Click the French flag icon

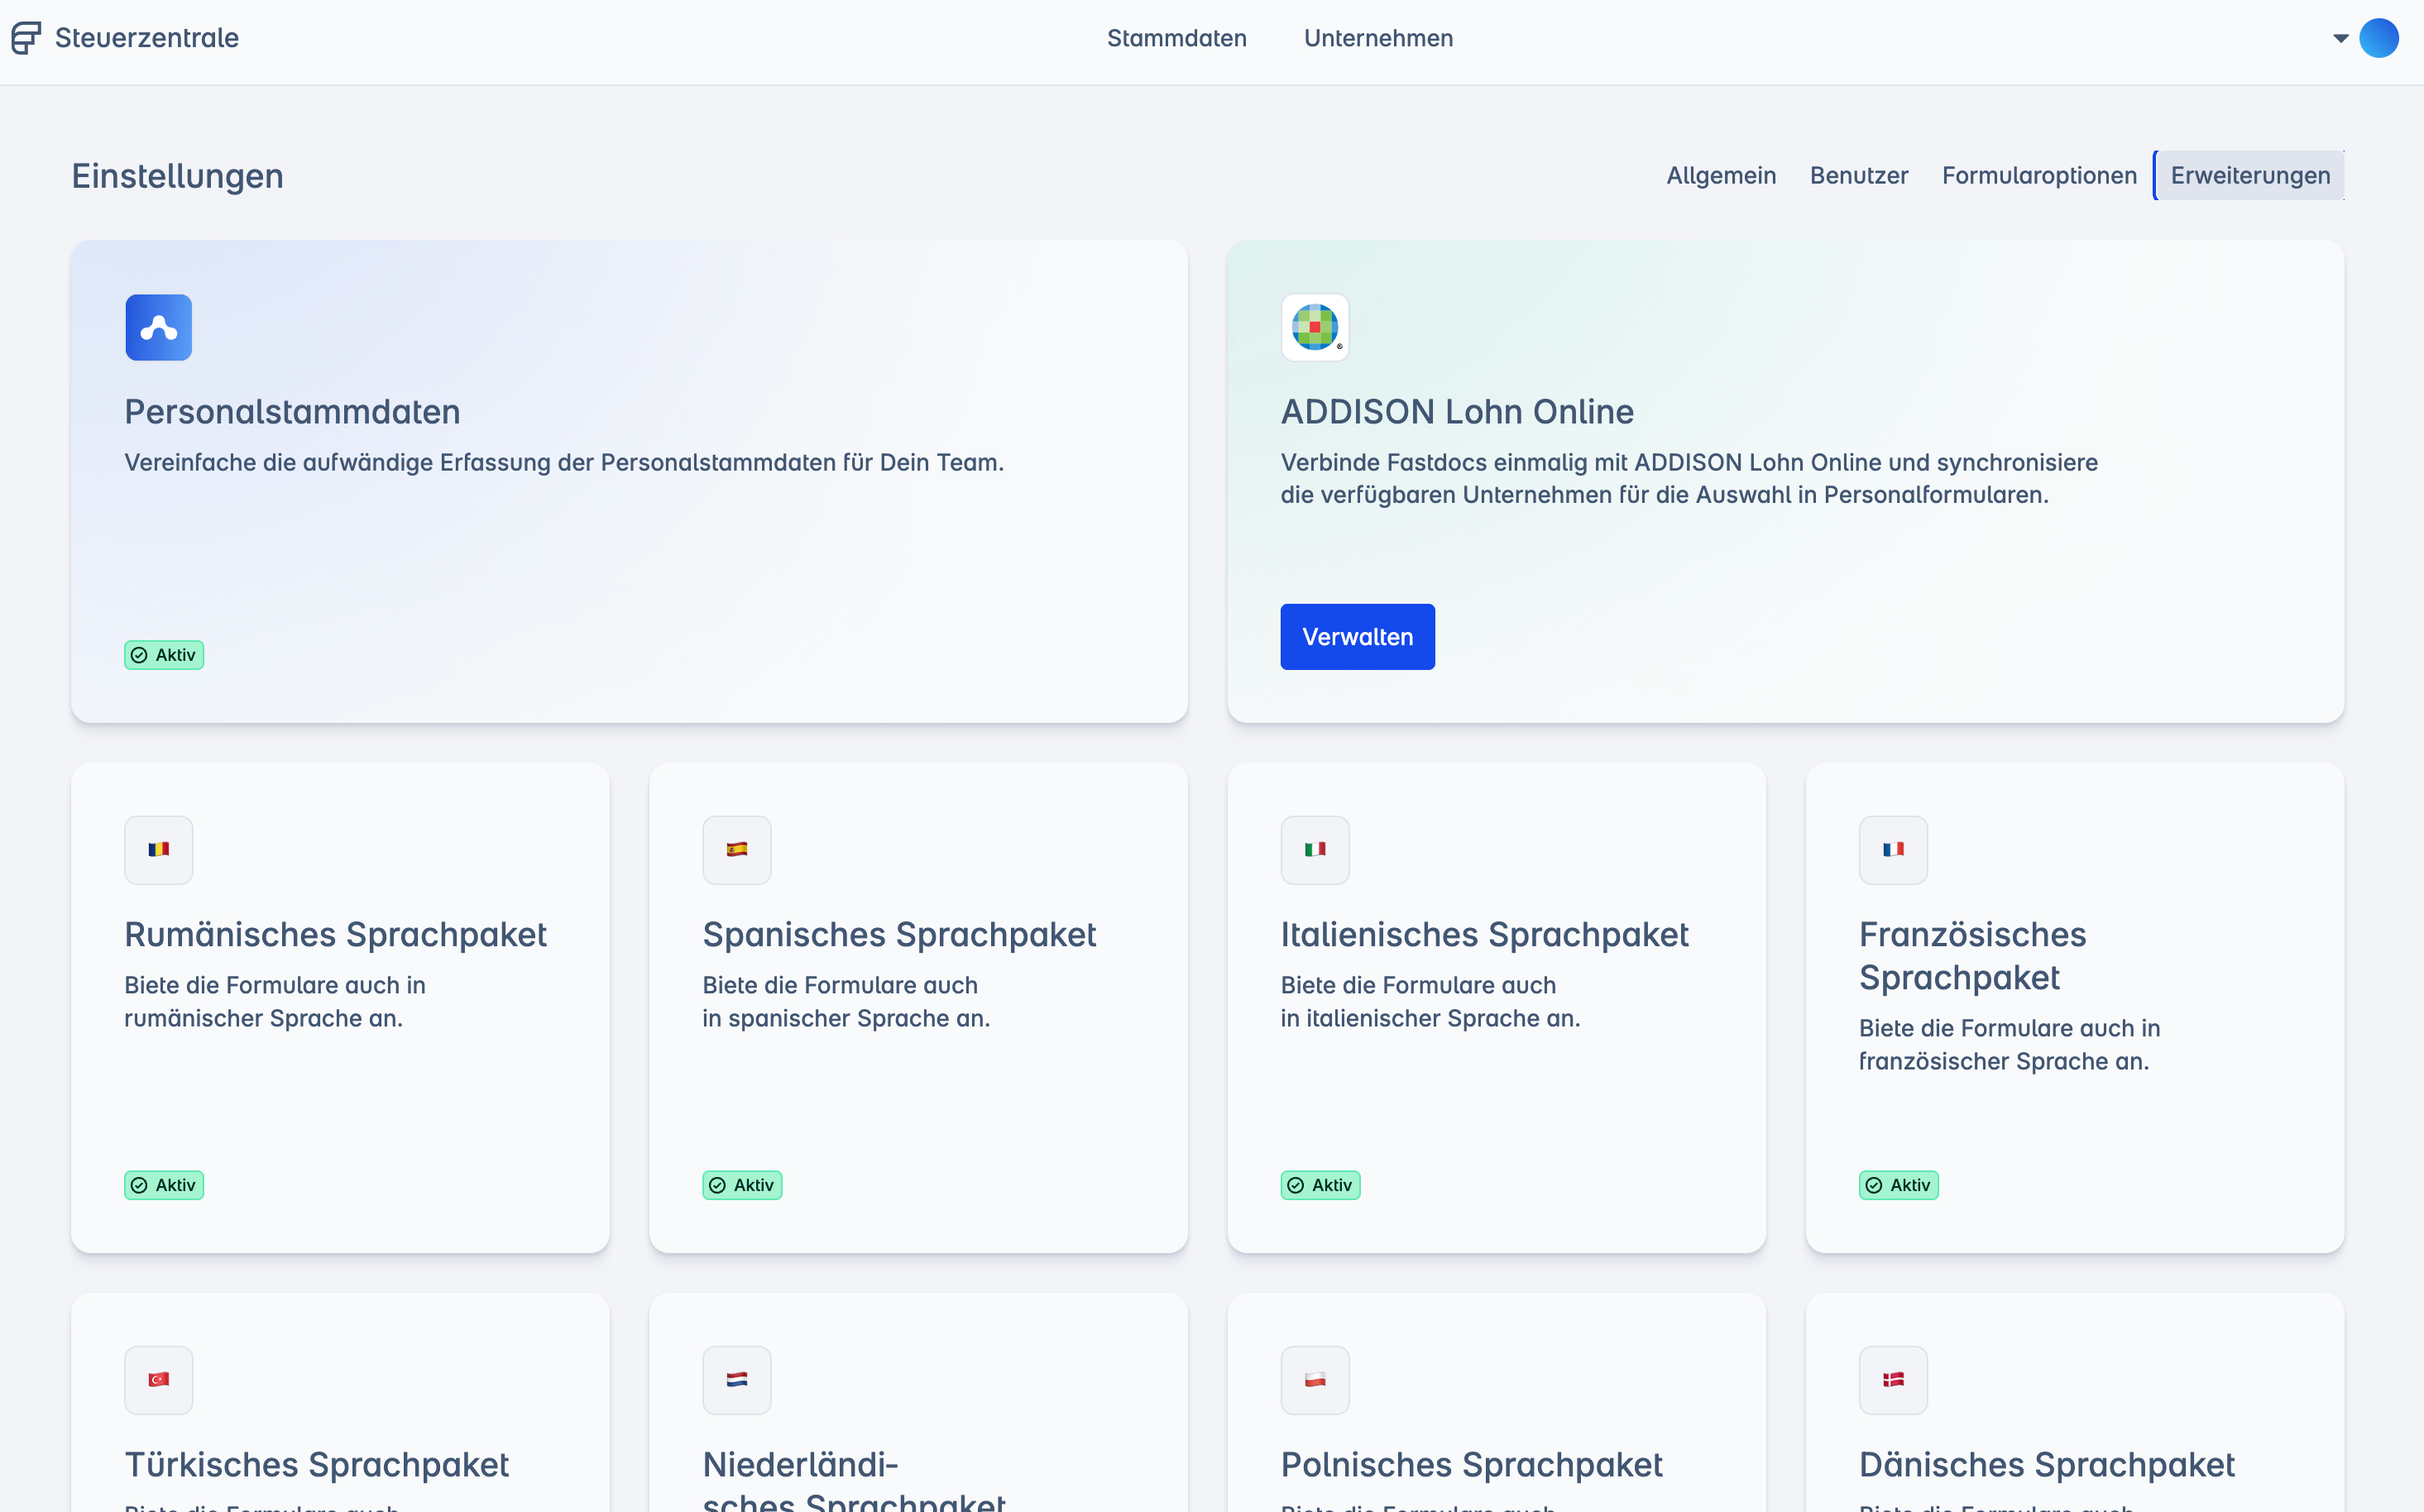(x=1893, y=850)
